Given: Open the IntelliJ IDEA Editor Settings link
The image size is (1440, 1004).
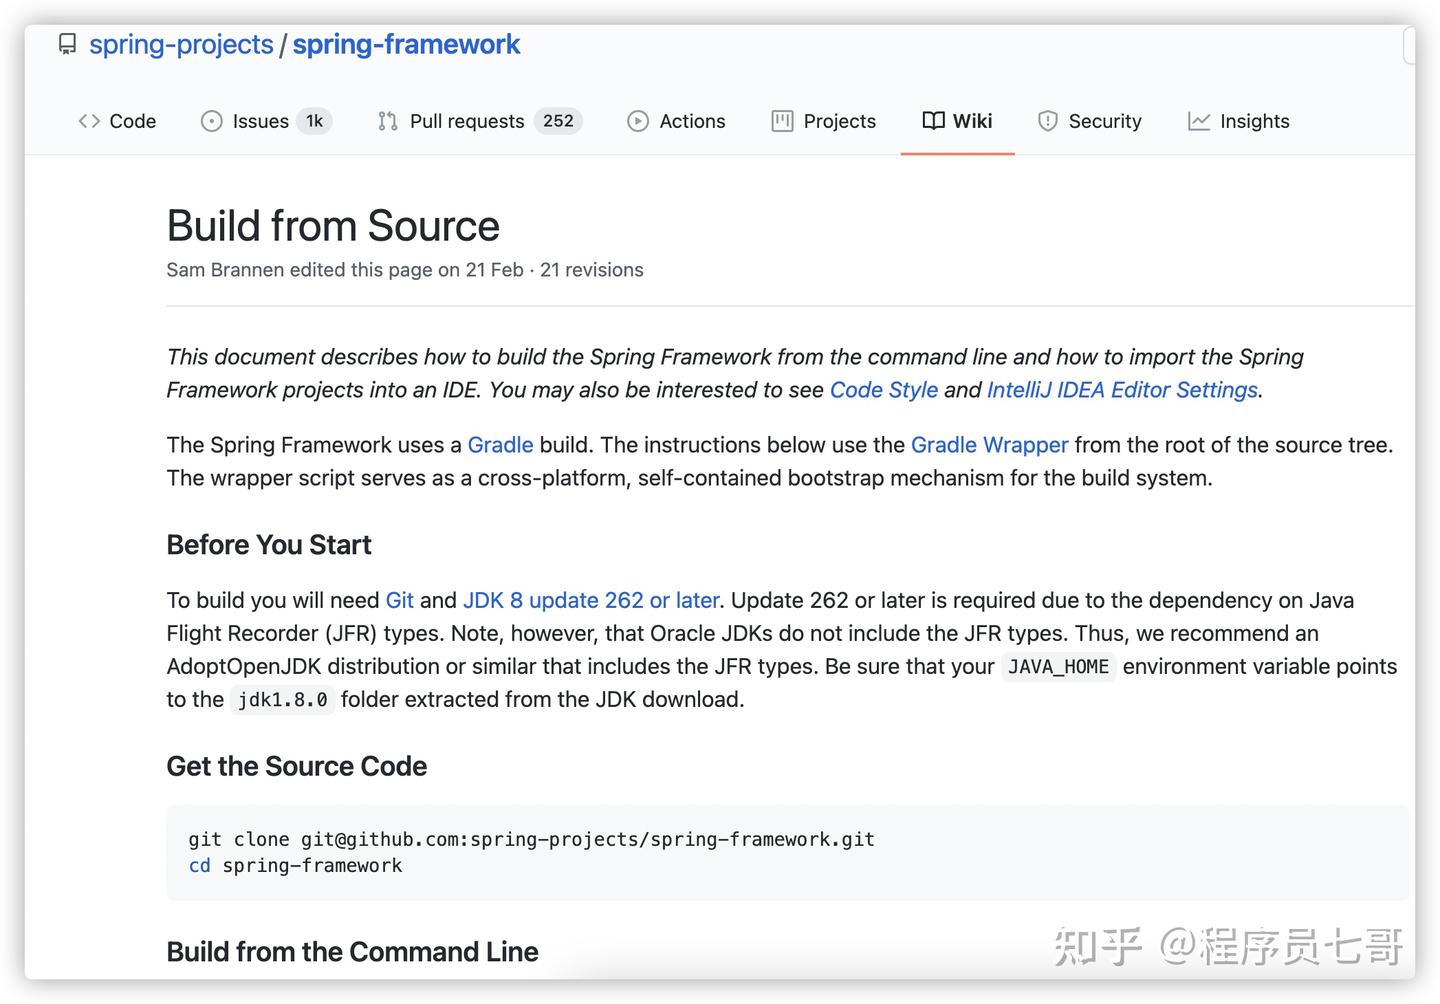Looking at the screenshot, I should click(x=1121, y=390).
